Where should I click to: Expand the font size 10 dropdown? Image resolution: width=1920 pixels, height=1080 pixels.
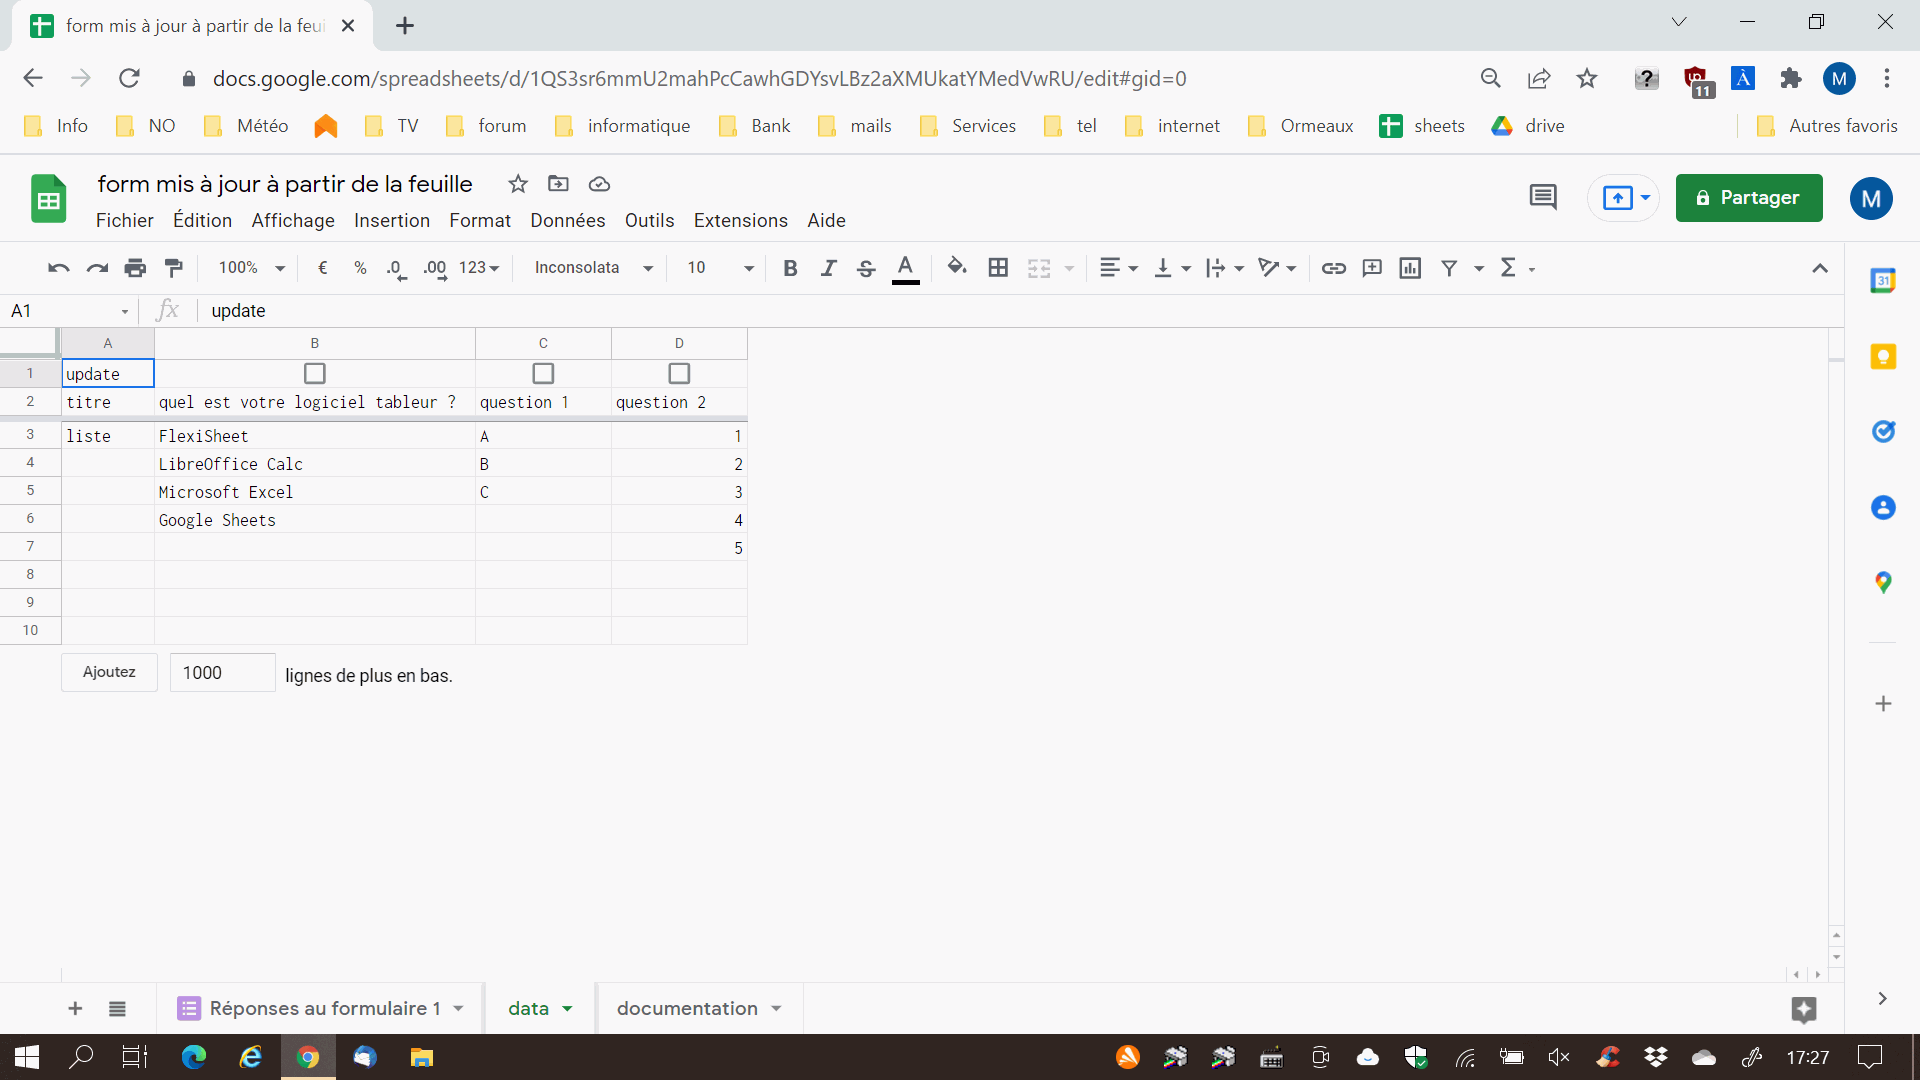coord(720,268)
